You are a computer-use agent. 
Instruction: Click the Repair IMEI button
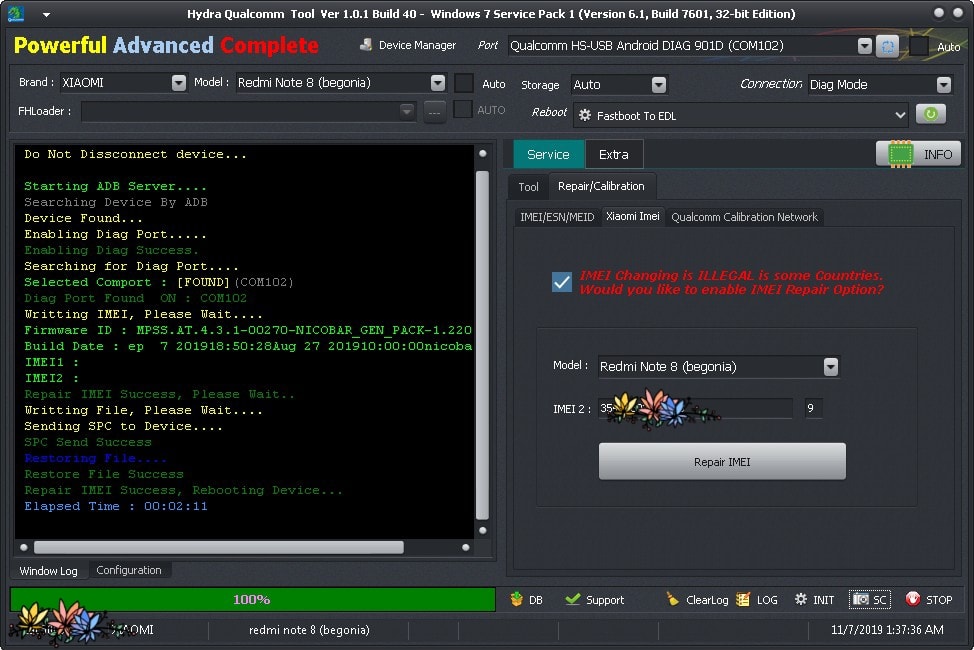[722, 462]
